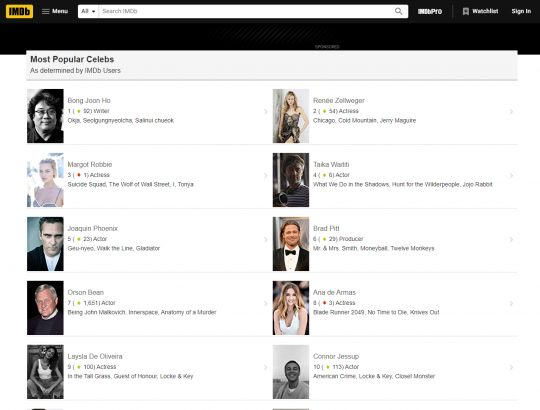The width and height of the screenshot is (540, 410).
Task: Open Connor Jessup name link
Action: 336,357
